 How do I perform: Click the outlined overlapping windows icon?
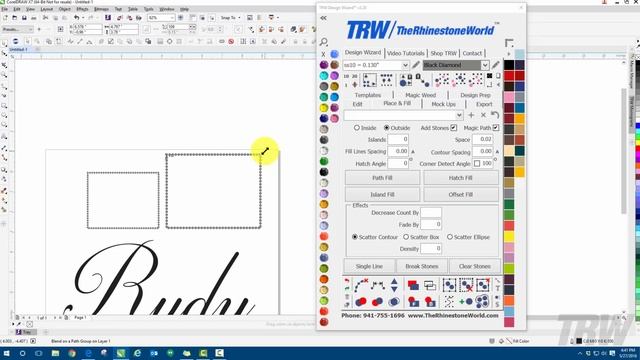pyautogui.click(x=430, y=285)
